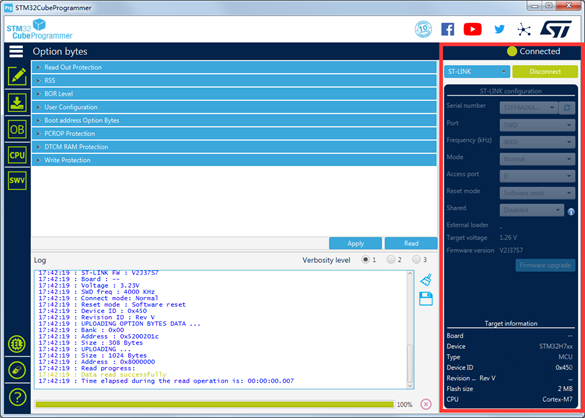
Task: Save the log with floppy disk icon
Action: tap(426, 299)
